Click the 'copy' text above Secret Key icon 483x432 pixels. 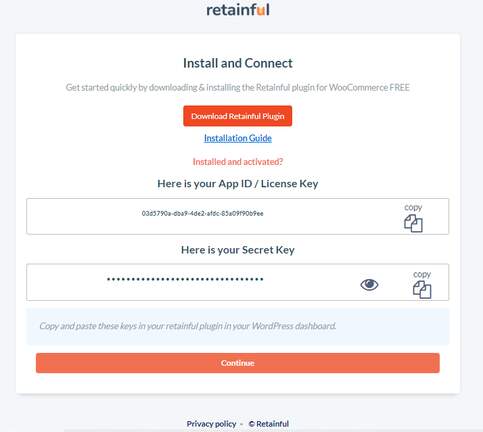click(x=422, y=274)
